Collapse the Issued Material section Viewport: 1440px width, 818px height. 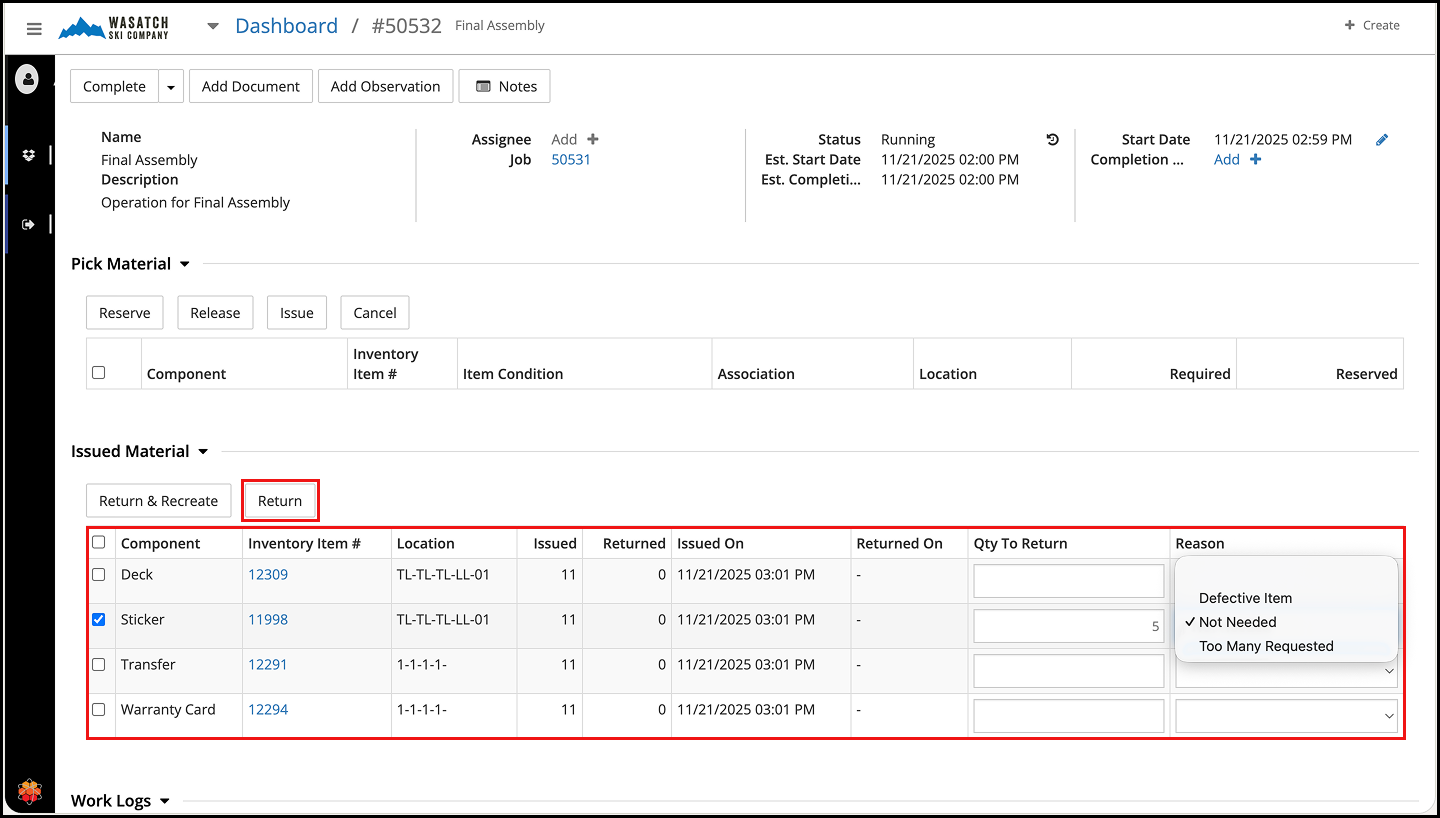tap(203, 452)
